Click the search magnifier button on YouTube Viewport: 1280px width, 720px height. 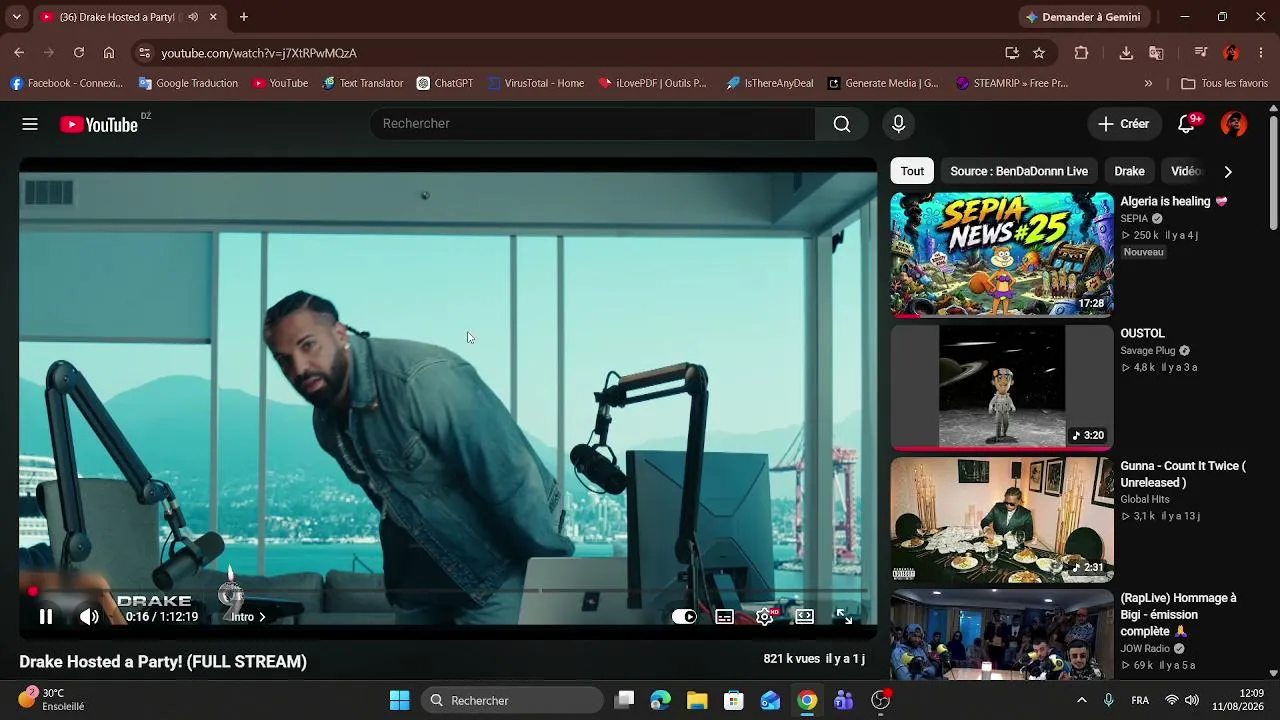point(842,124)
